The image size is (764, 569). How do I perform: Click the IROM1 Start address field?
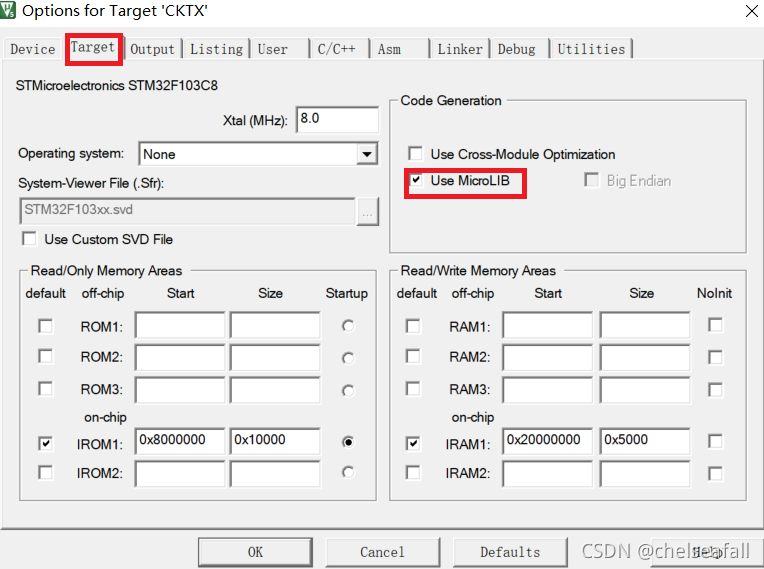tap(180, 442)
